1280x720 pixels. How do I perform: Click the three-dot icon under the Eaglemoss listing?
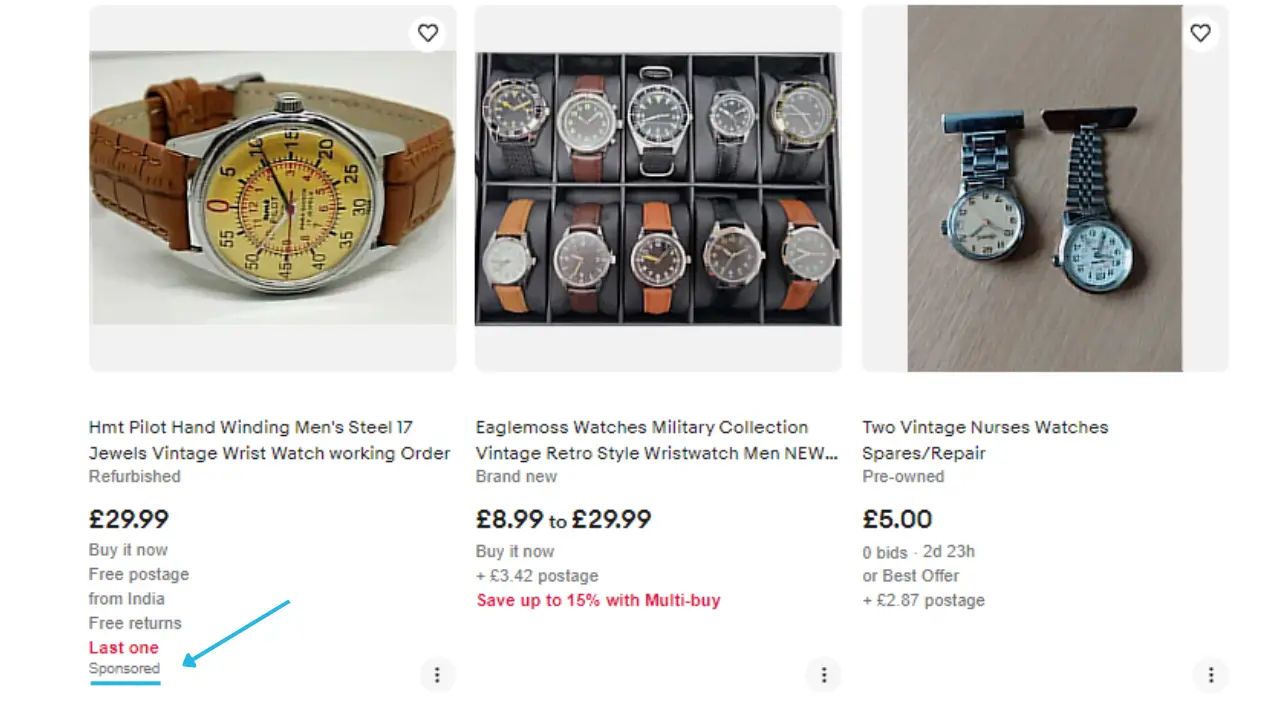coord(824,675)
